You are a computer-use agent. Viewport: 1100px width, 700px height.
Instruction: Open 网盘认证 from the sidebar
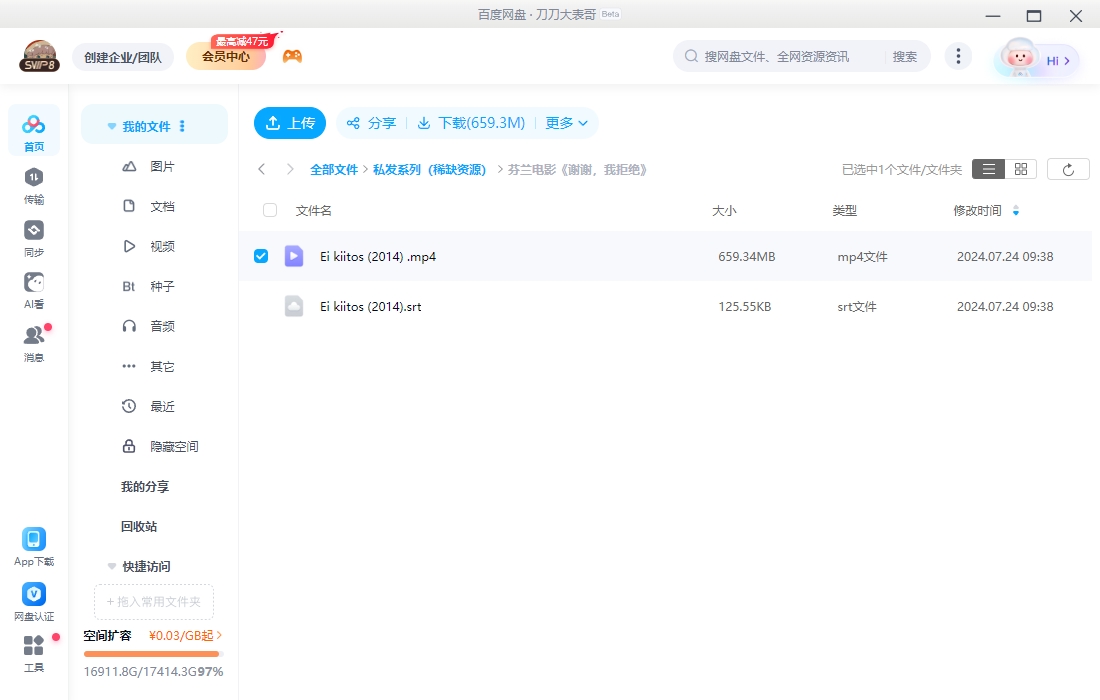33,598
